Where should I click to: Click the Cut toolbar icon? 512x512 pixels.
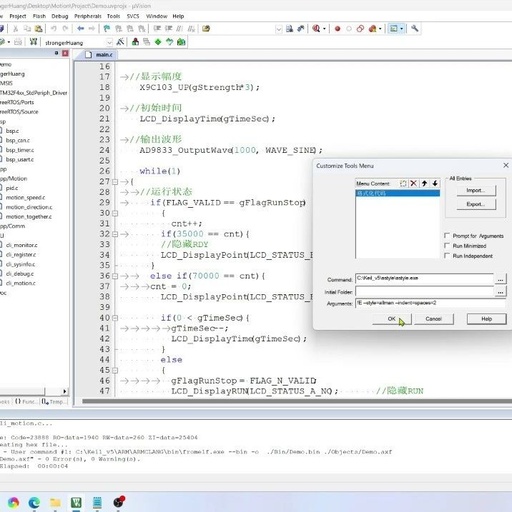15,29
